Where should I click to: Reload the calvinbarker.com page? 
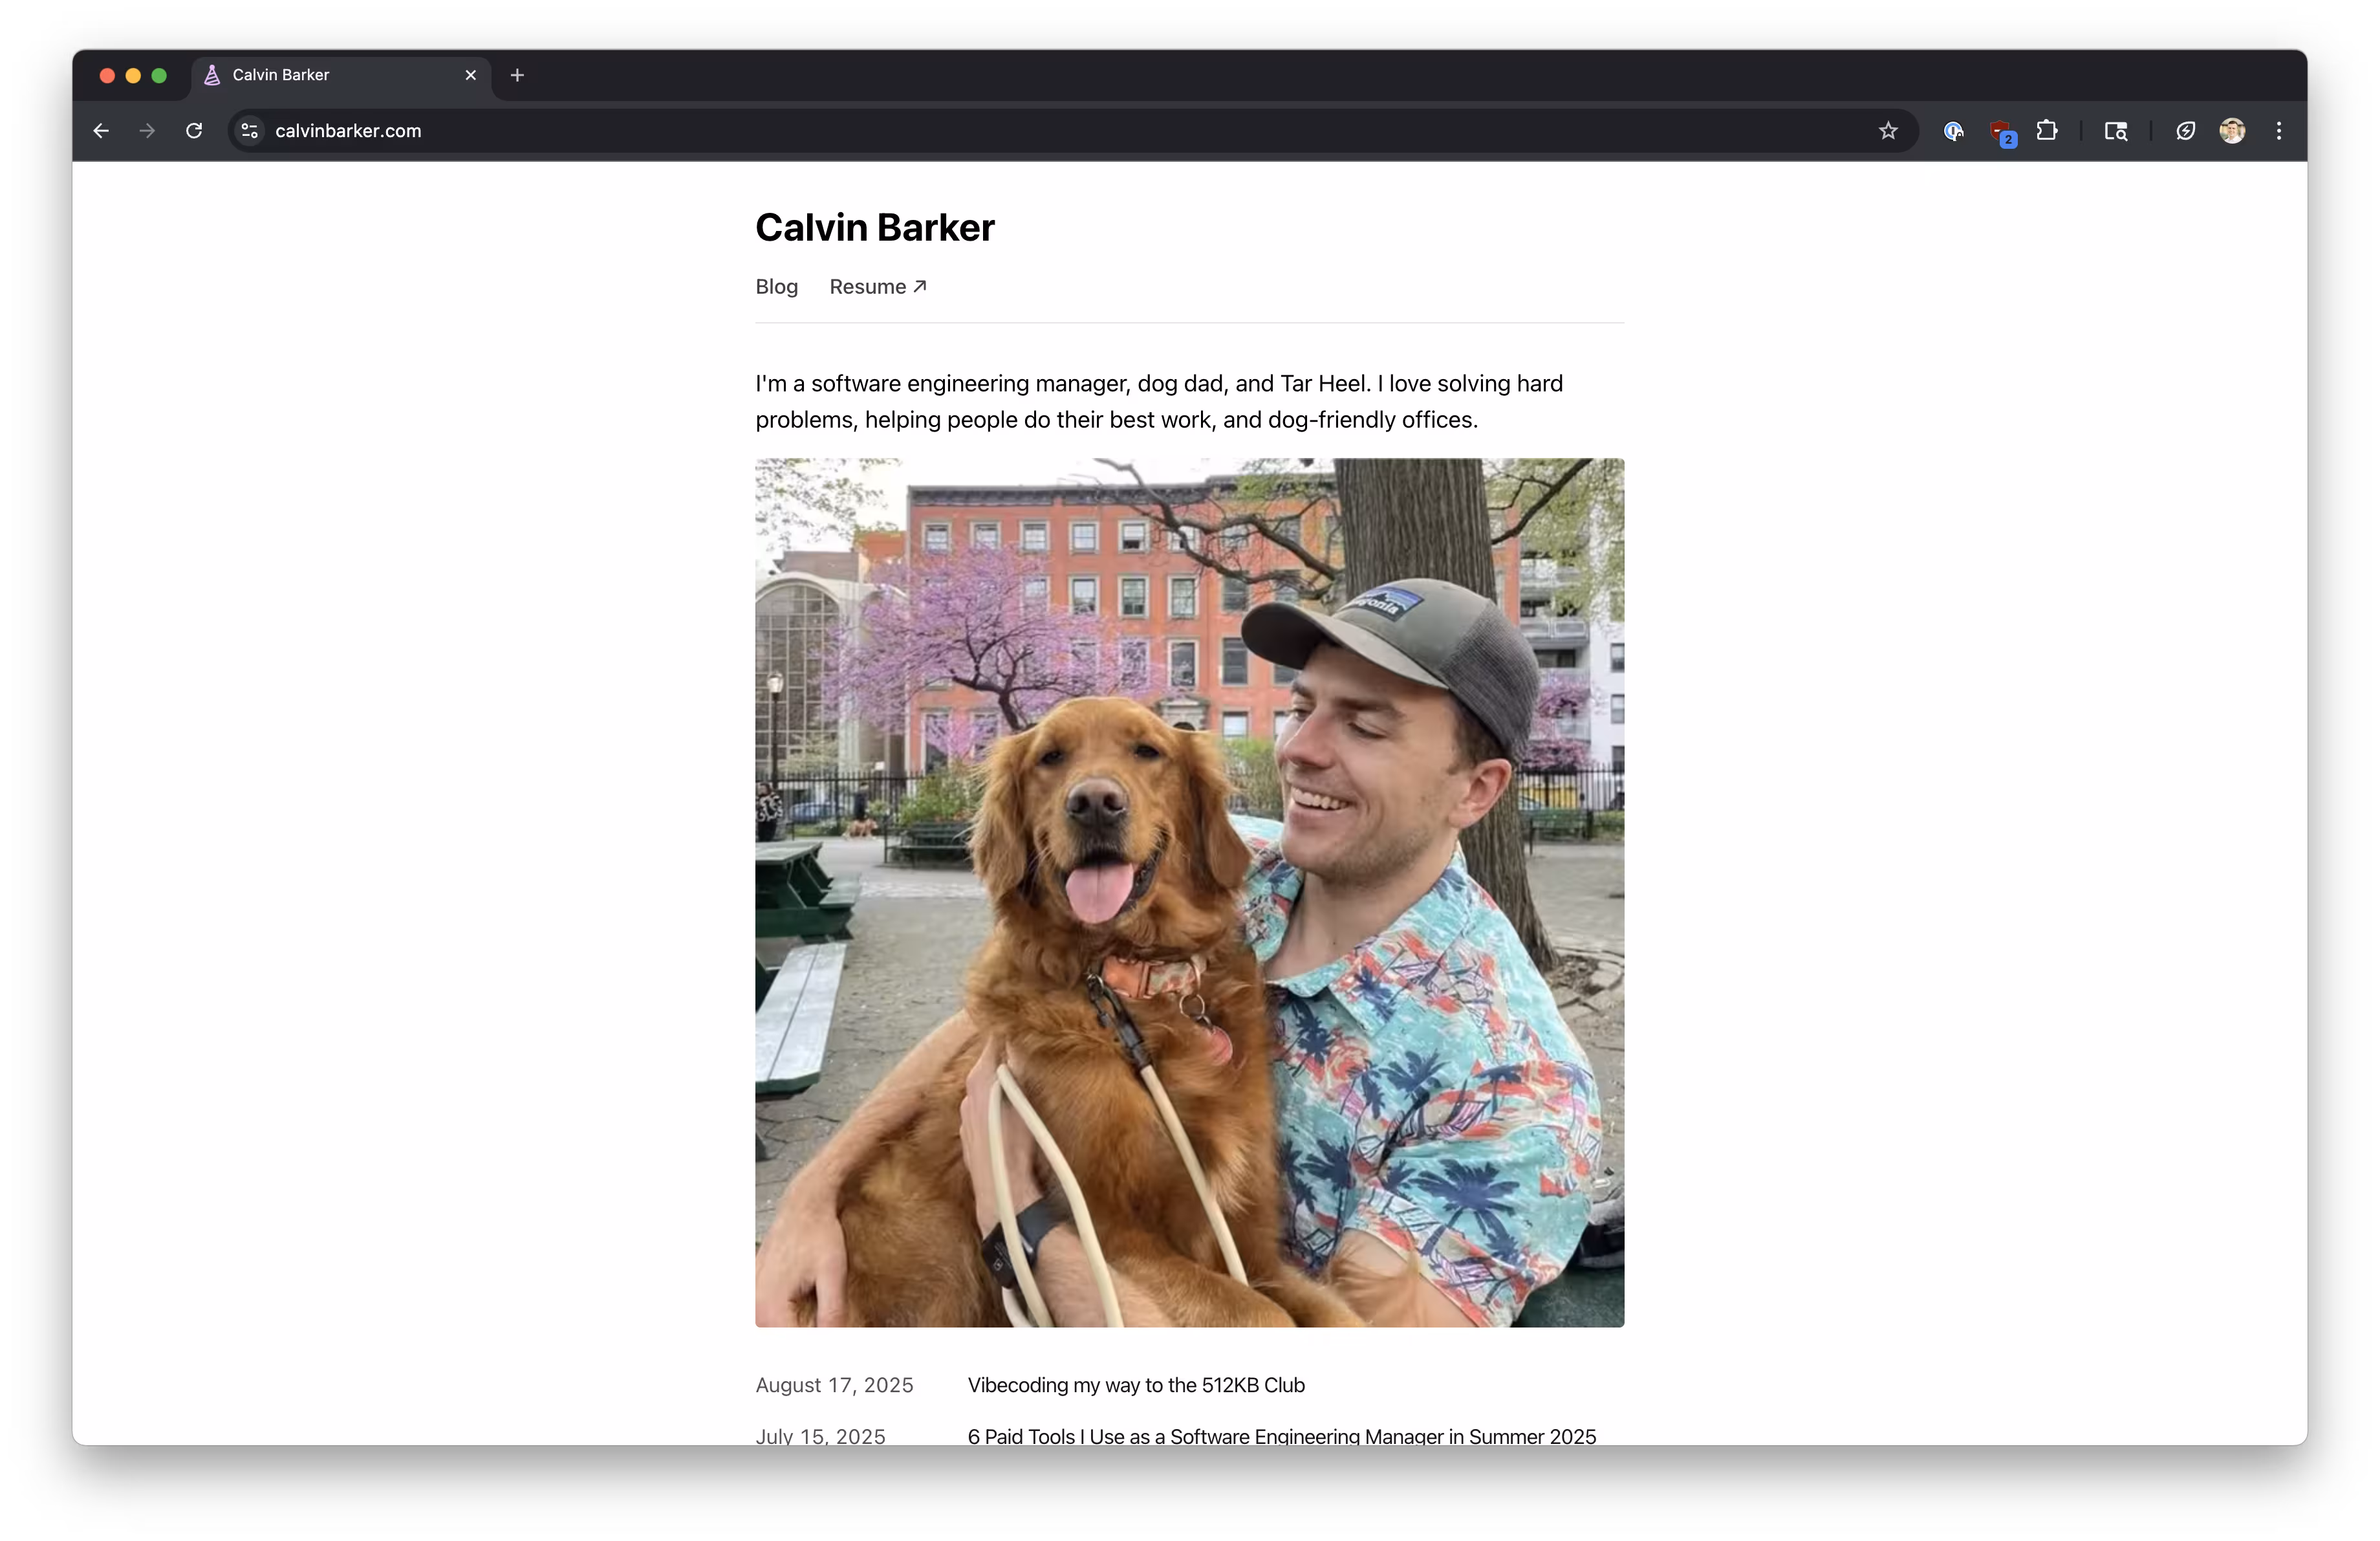194,130
